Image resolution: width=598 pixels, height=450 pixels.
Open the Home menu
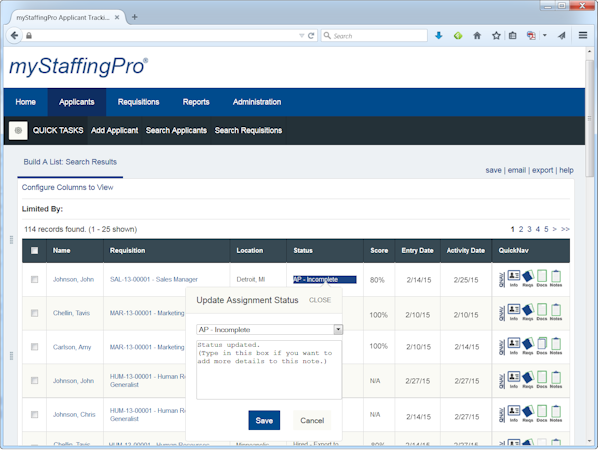pos(26,102)
